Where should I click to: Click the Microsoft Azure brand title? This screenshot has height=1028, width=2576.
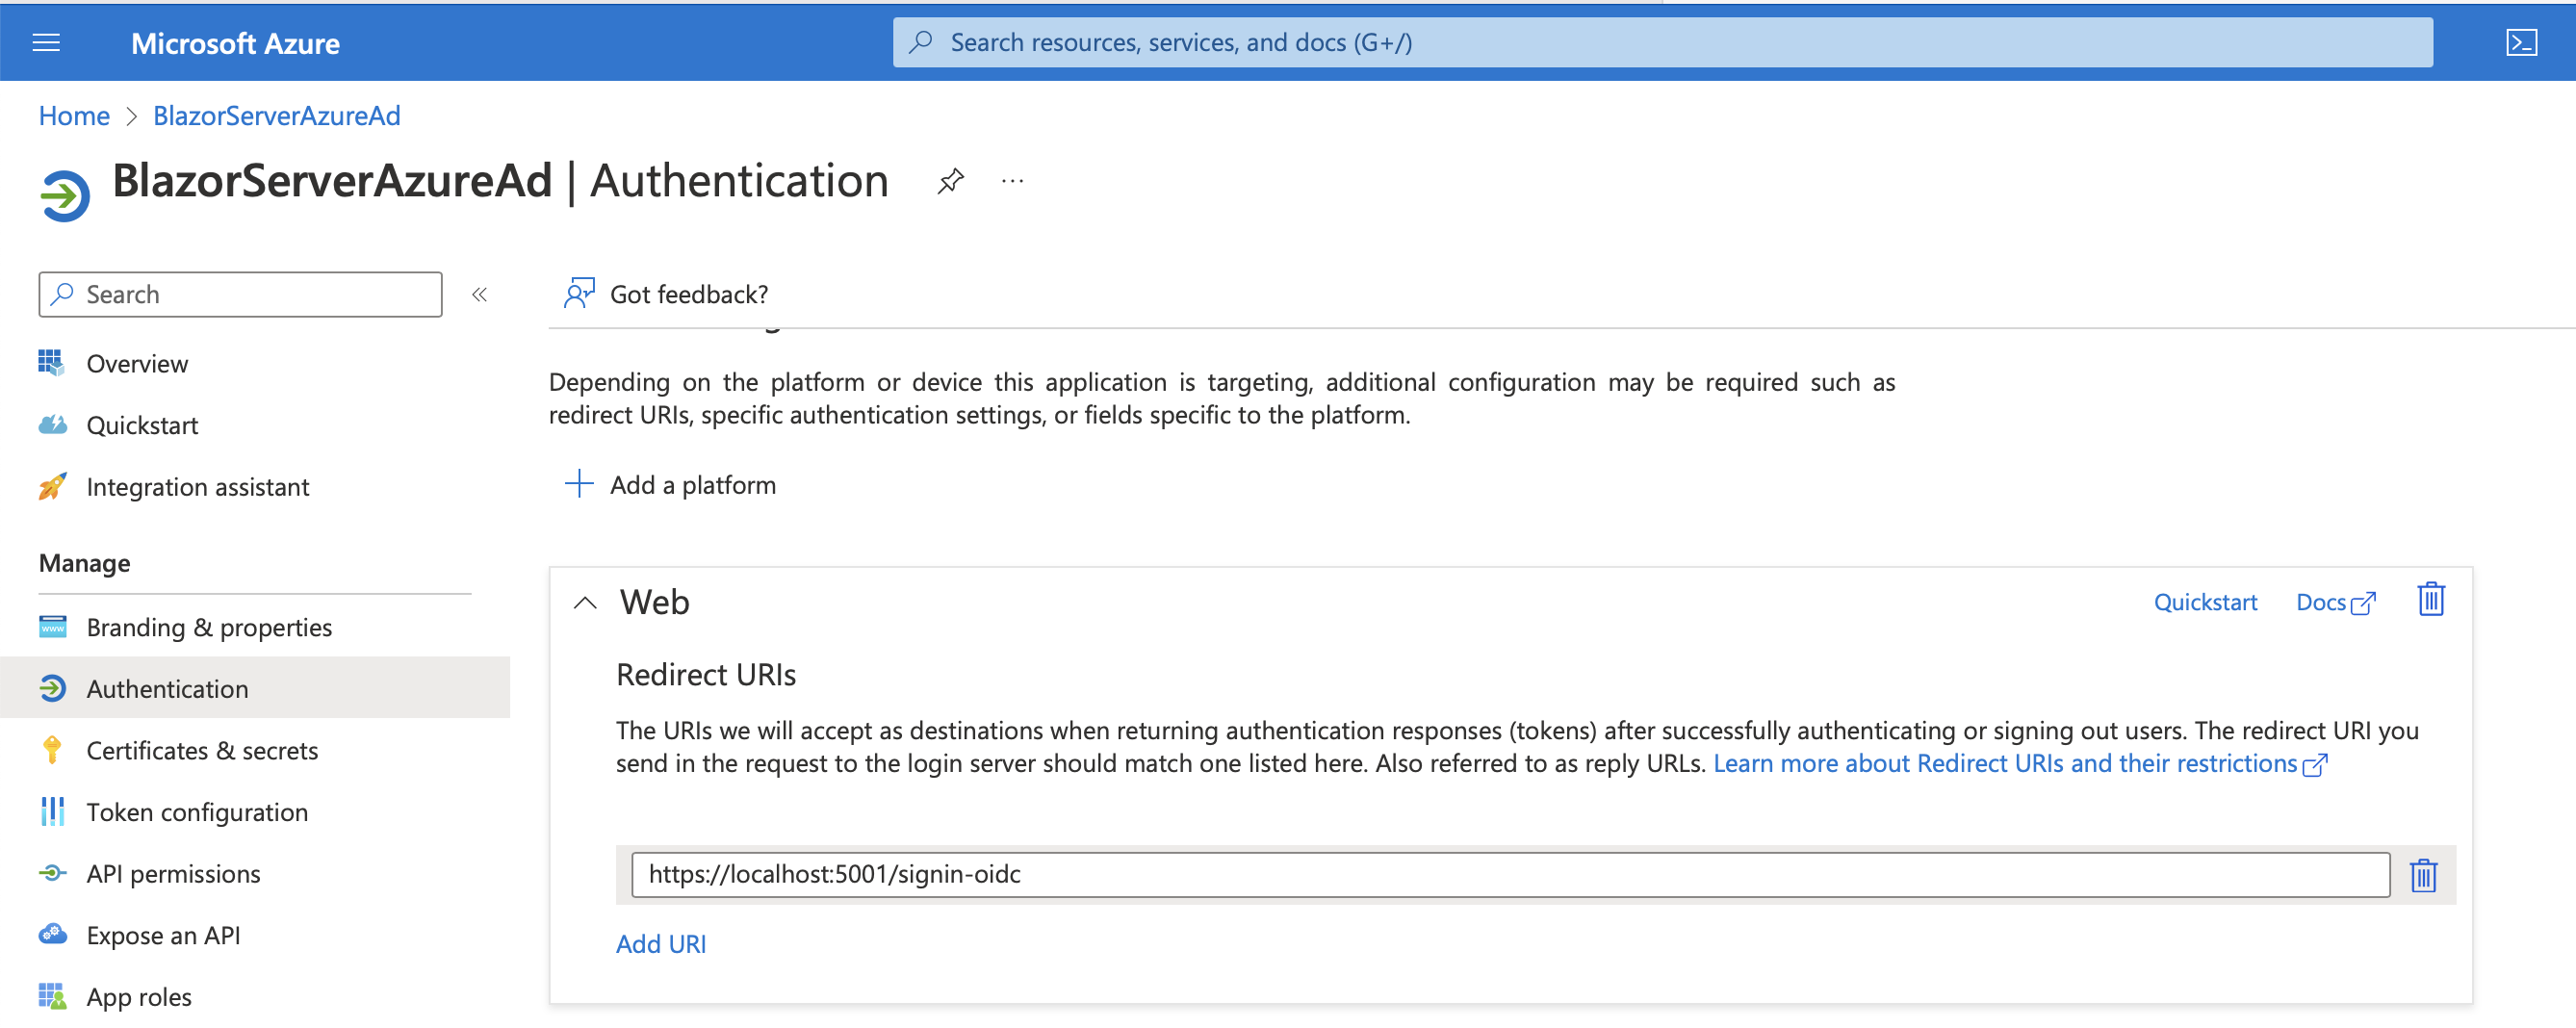pyautogui.click(x=235, y=43)
